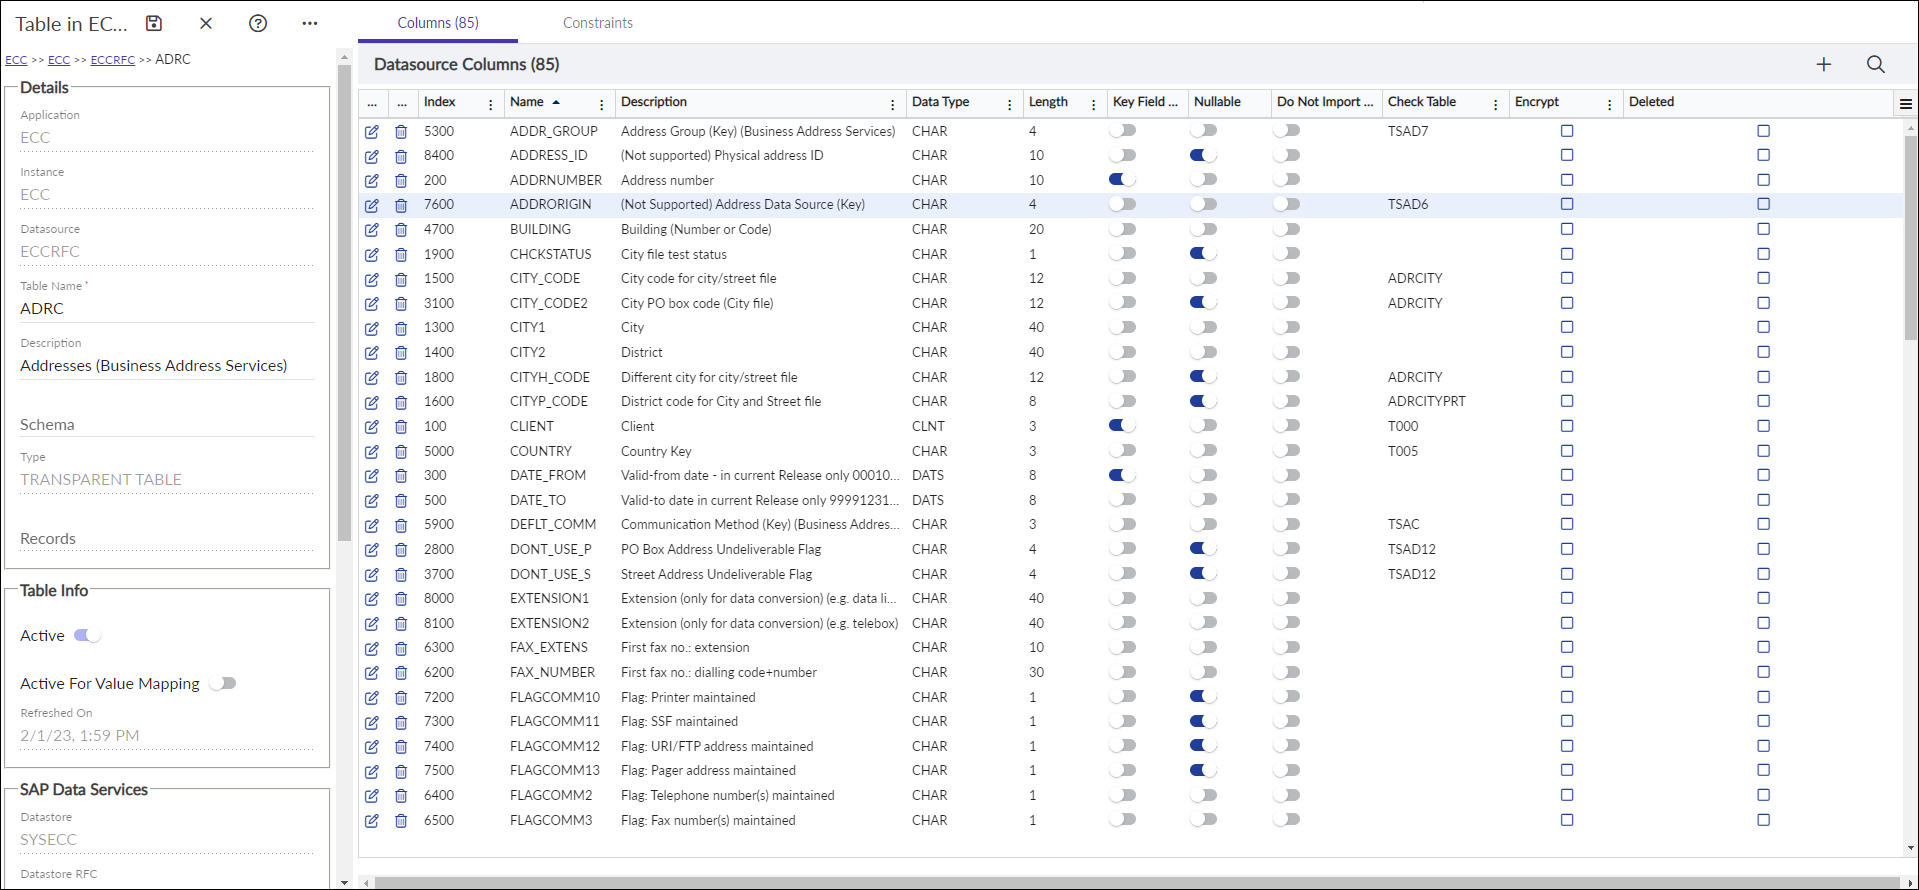Edit the CLIENT column row
This screenshot has width=1919, height=890.
coord(372,427)
